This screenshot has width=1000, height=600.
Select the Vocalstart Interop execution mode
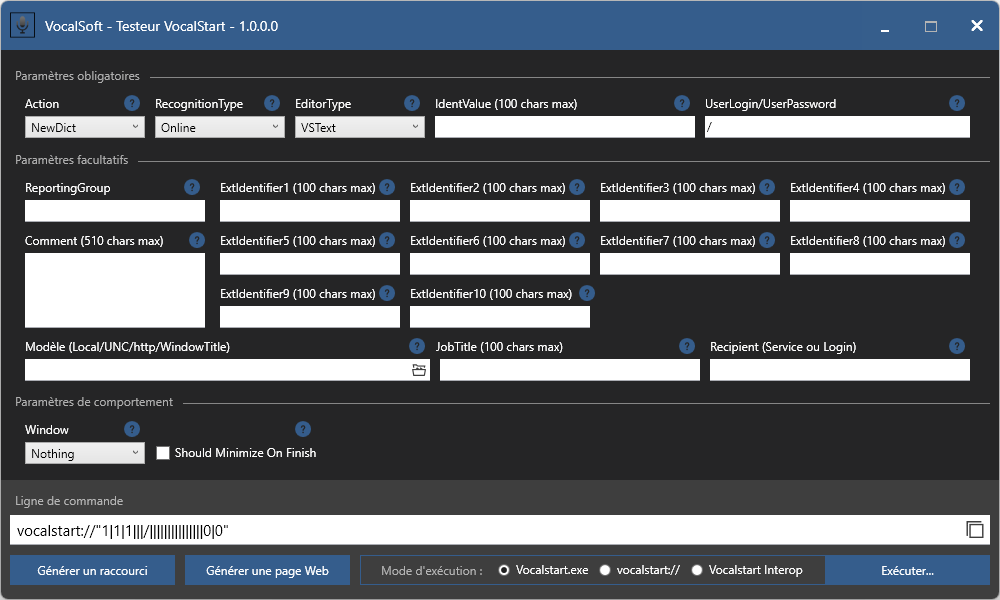coord(697,570)
